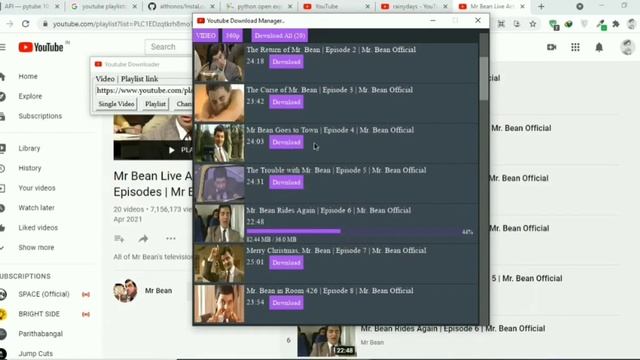Open the 360p quality selector
The image size is (640, 360).
tap(232, 36)
